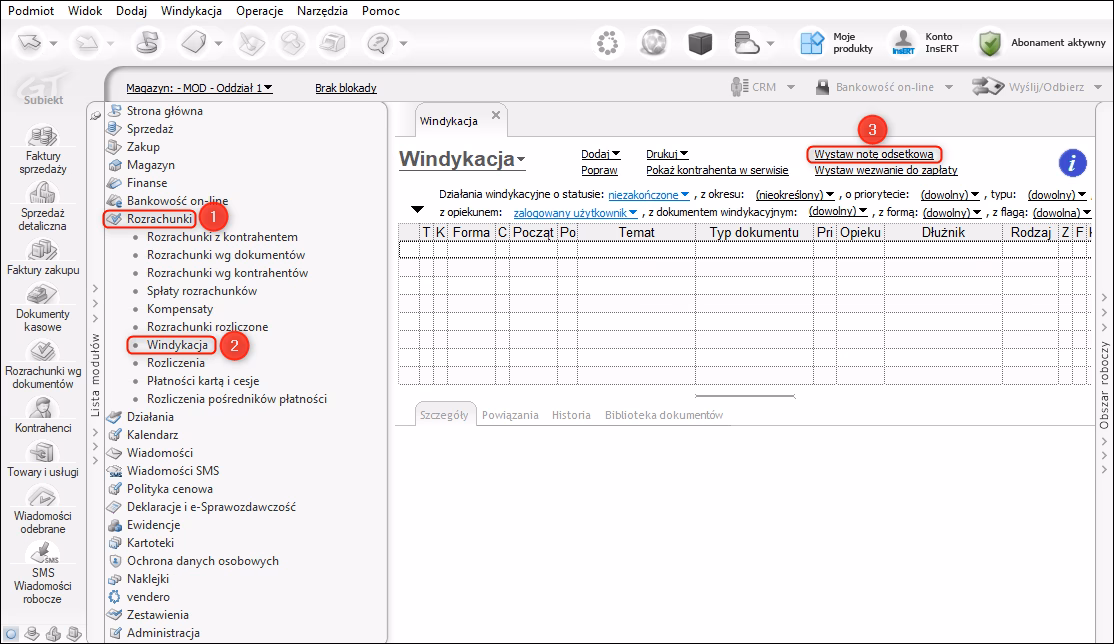
Task: Select Kompensaty in module tree
Action: click(179, 309)
